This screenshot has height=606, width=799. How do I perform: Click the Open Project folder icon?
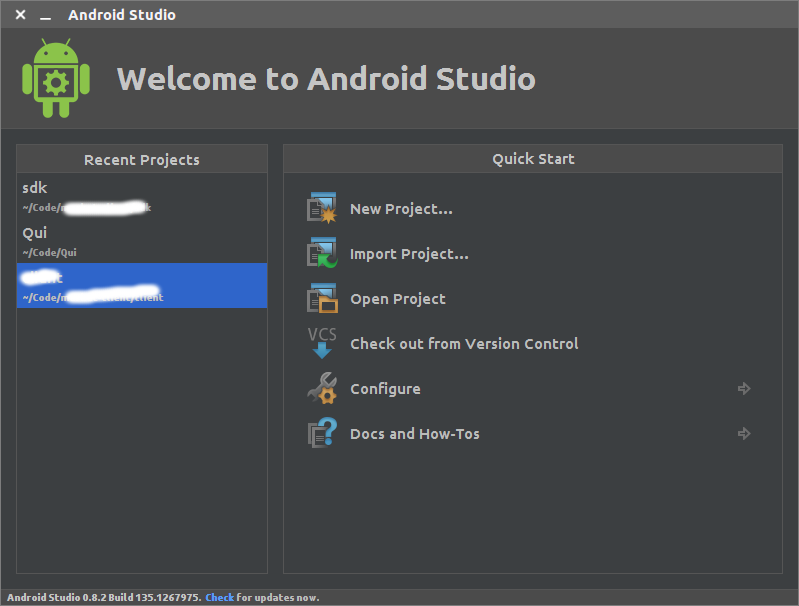click(321, 298)
